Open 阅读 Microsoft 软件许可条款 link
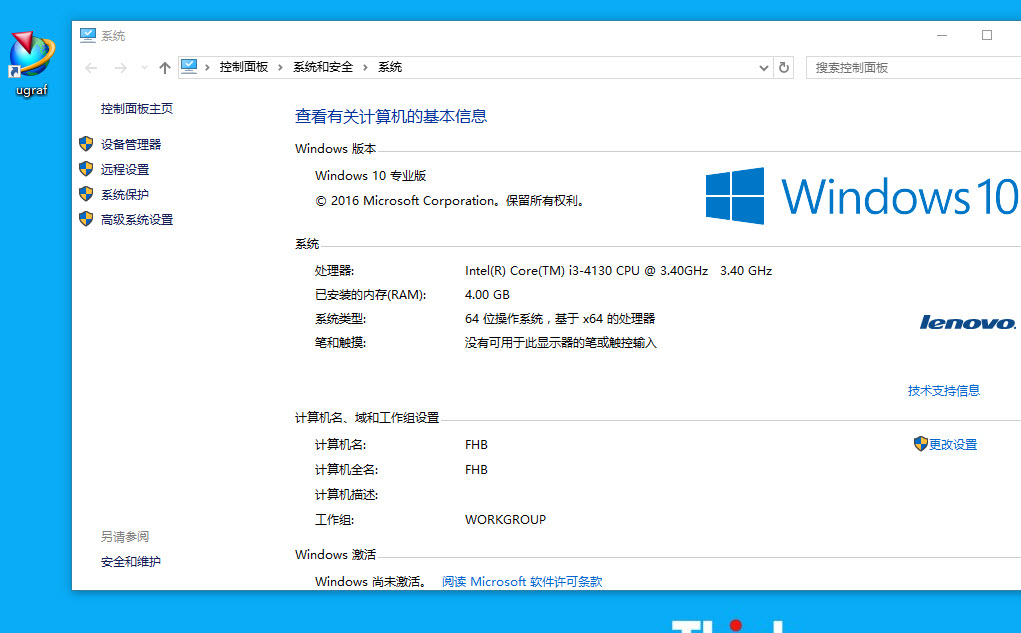The height and width of the screenshot is (633, 1021). click(x=522, y=582)
